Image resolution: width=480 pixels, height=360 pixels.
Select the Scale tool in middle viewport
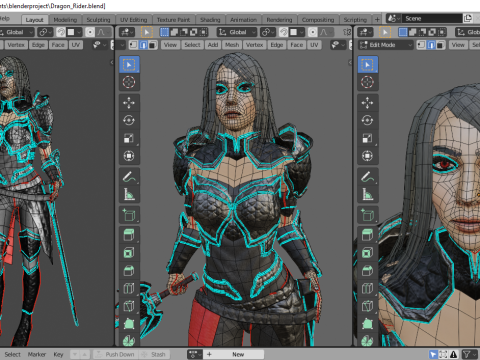[129, 138]
